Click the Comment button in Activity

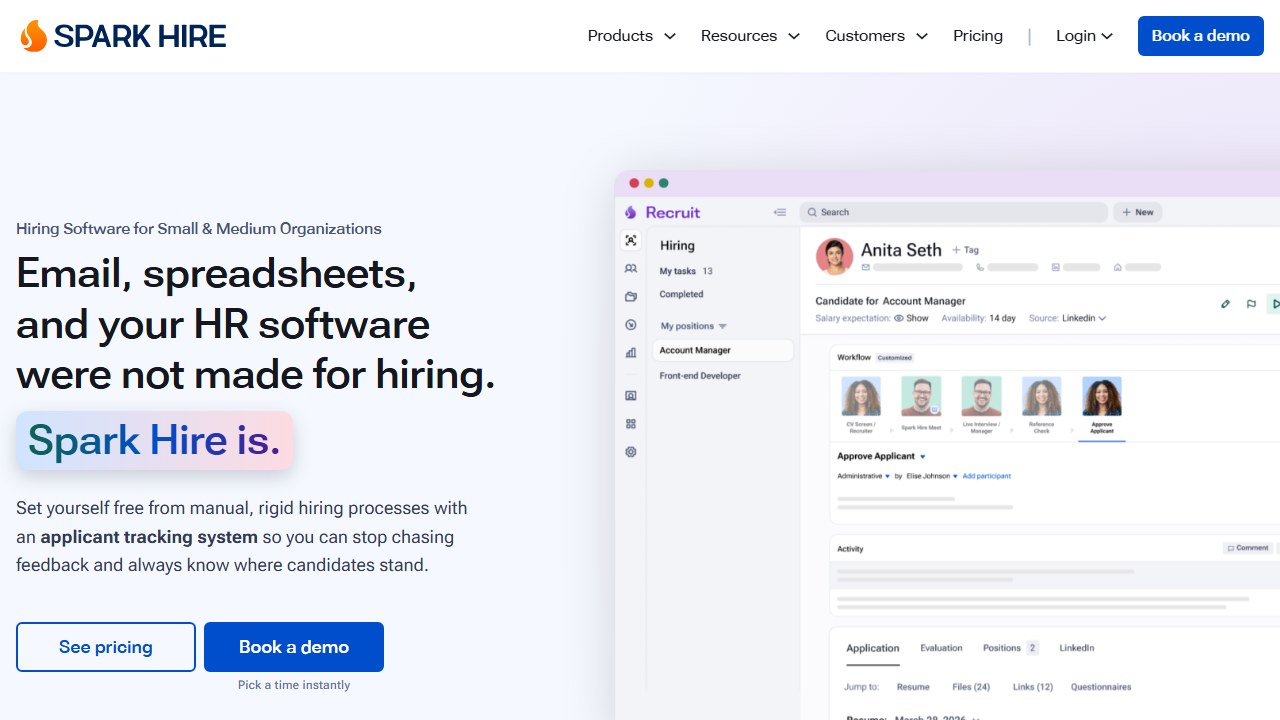(1248, 548)
